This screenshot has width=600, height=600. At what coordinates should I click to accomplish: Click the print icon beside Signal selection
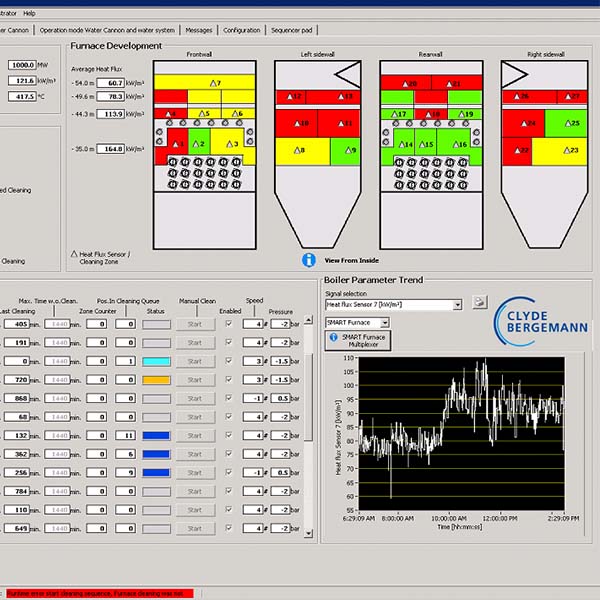click(x=479, y=302)
